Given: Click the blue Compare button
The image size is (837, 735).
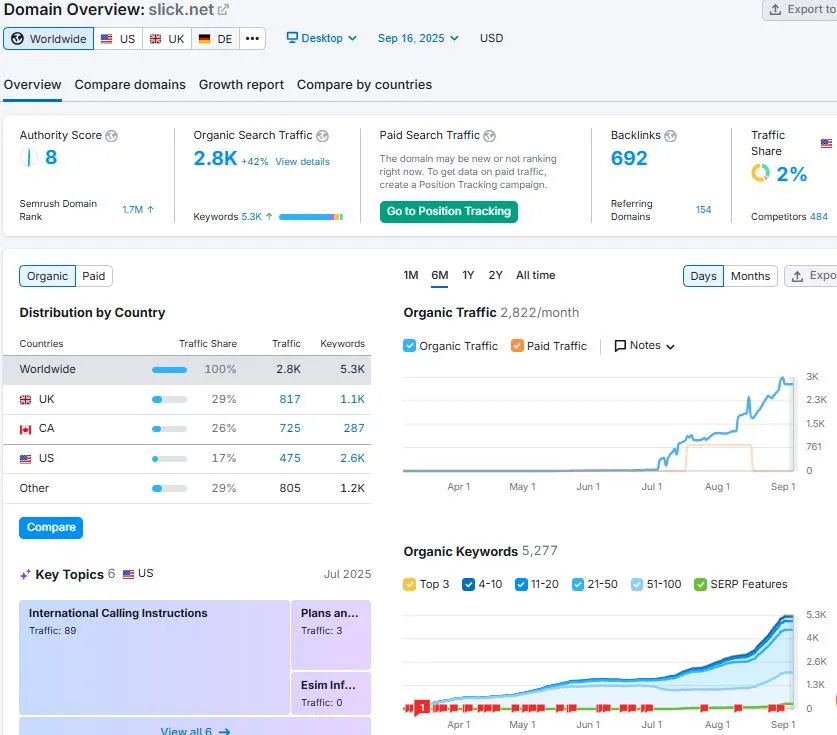Looking at the screenshot, I should point(51,527).
